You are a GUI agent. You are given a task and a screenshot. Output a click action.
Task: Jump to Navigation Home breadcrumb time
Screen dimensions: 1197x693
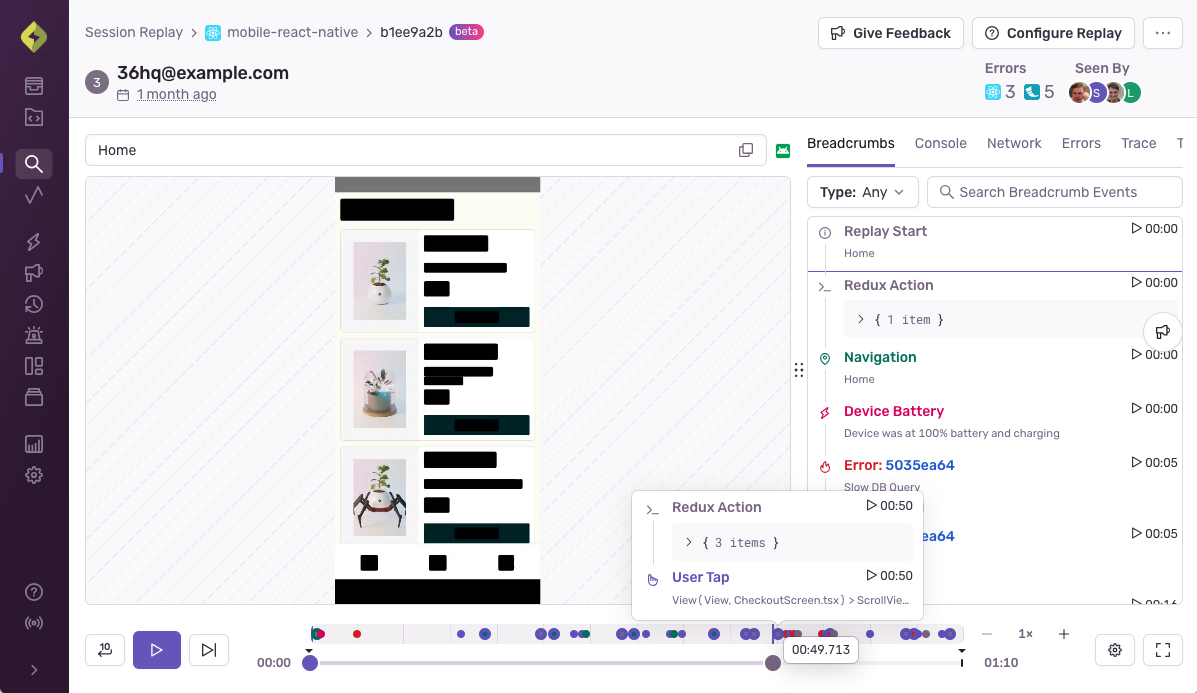point(1154,354)
